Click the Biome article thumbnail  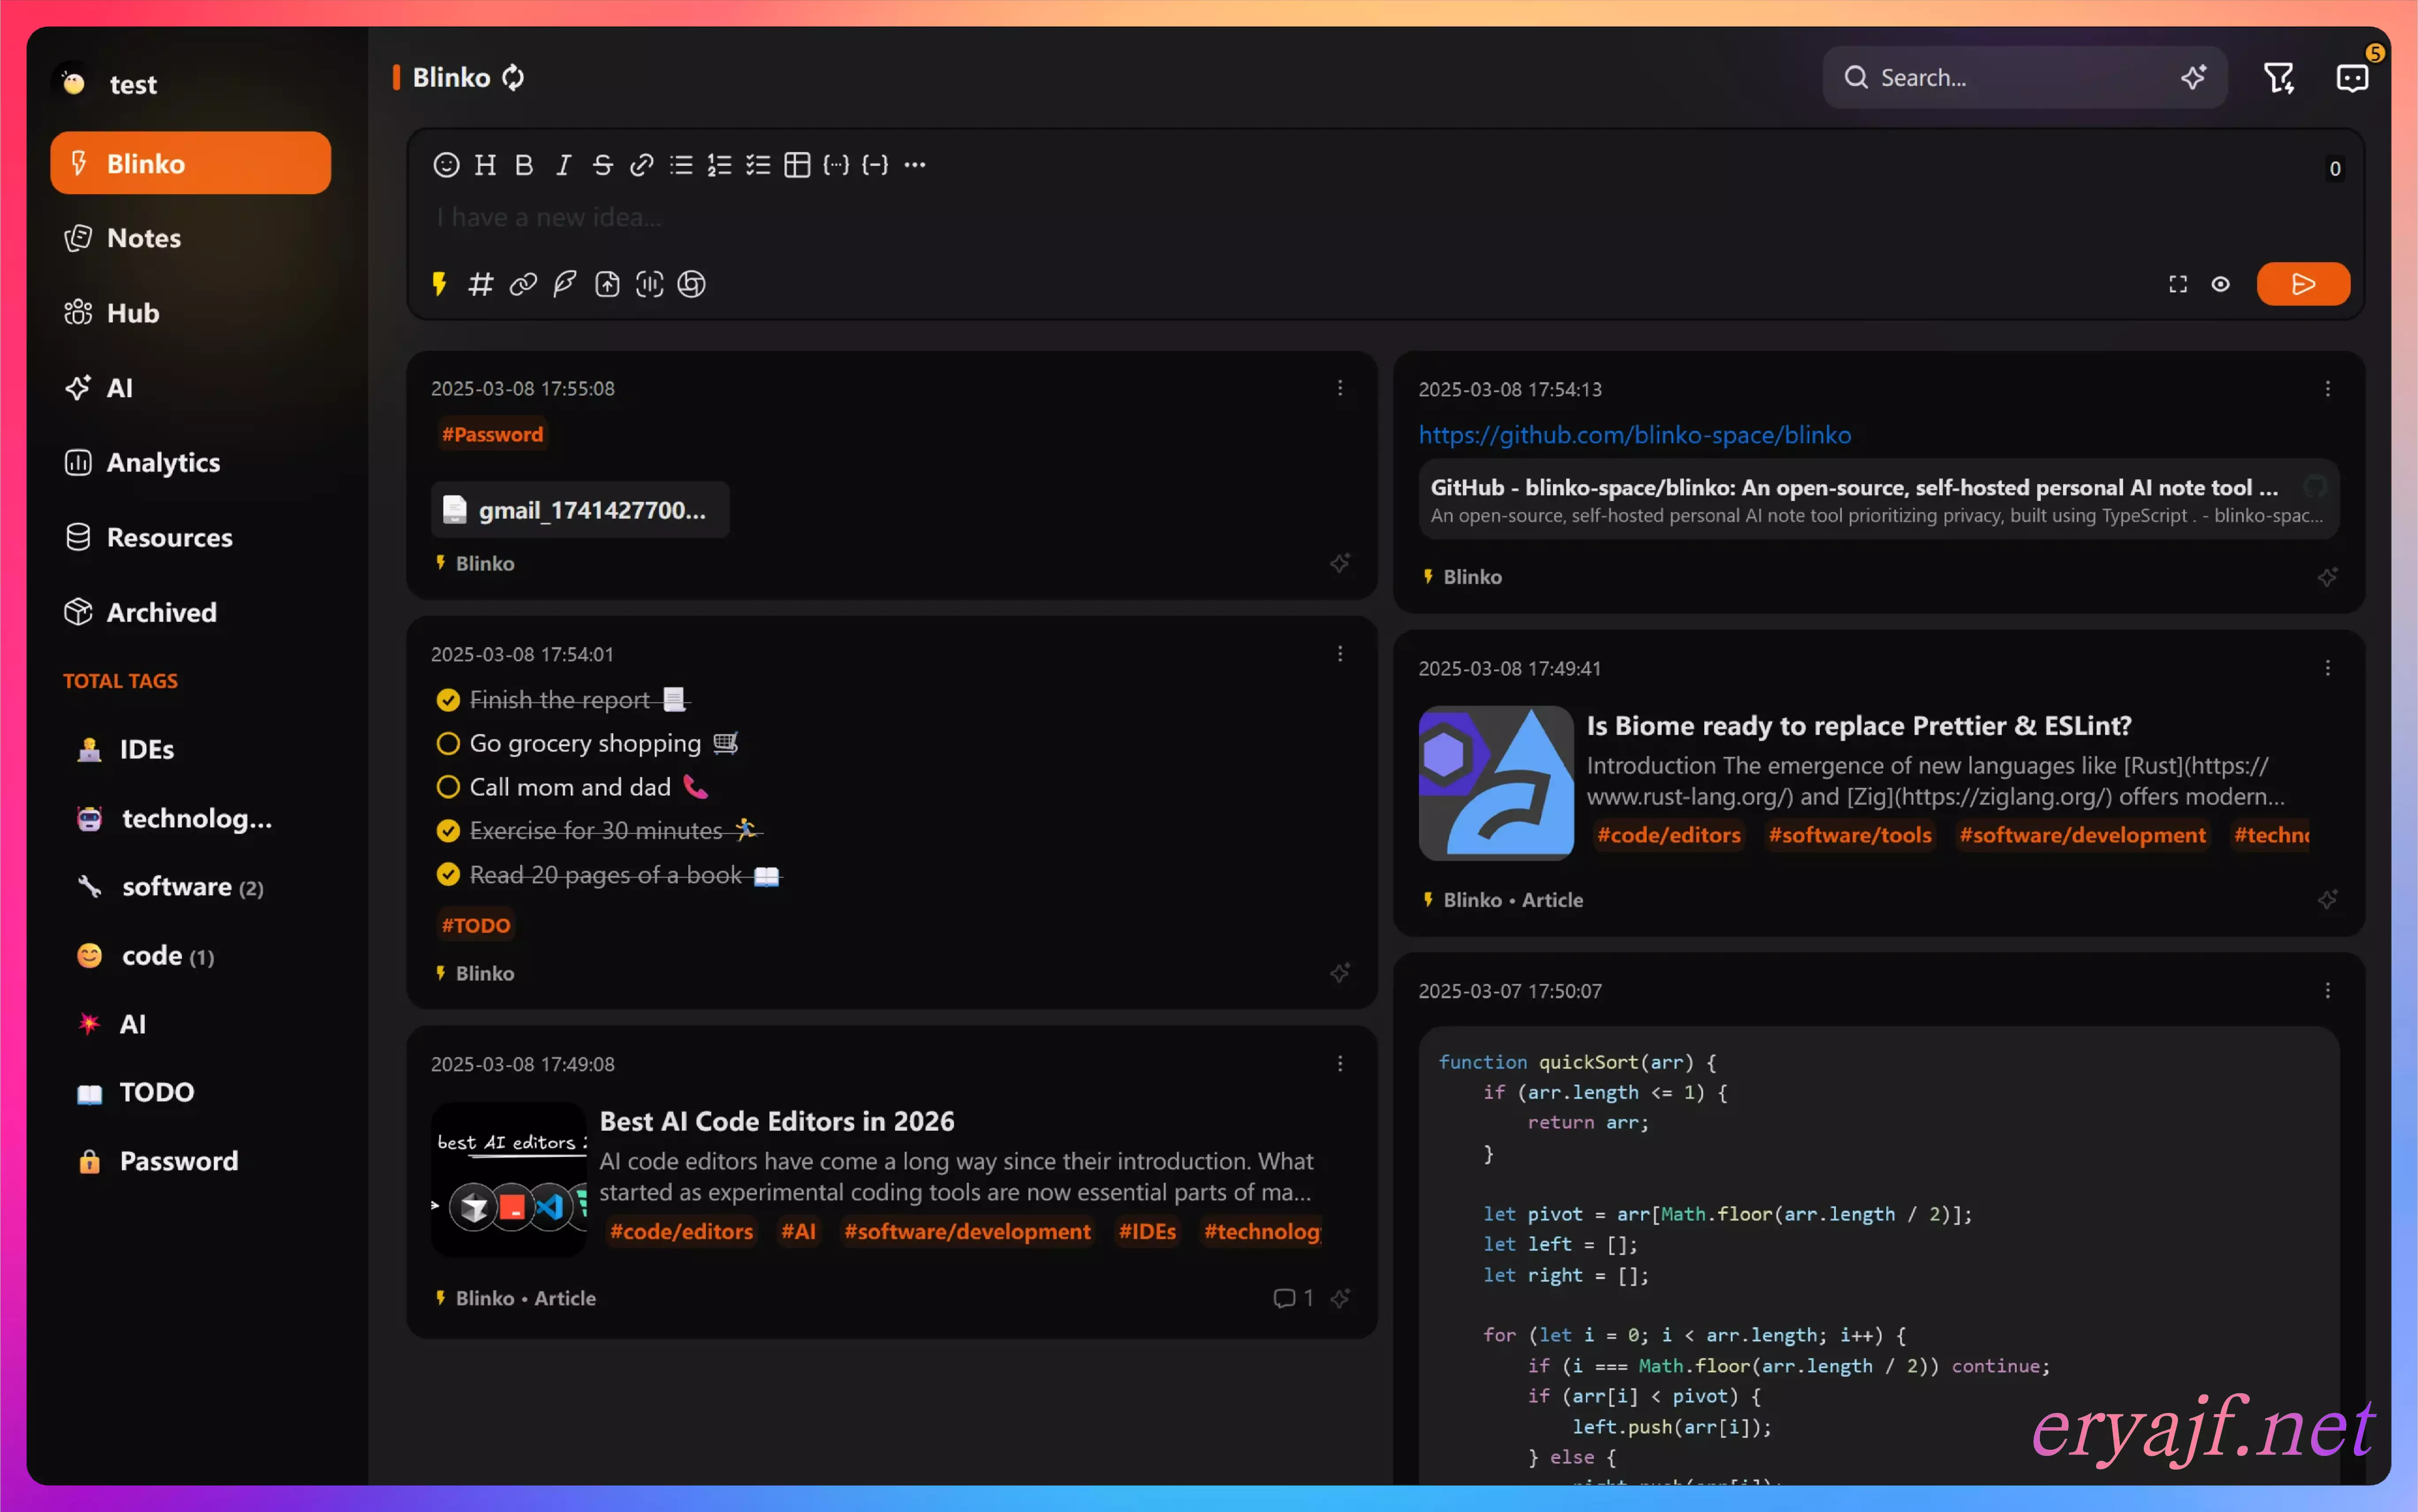[x=1496, y=783]
